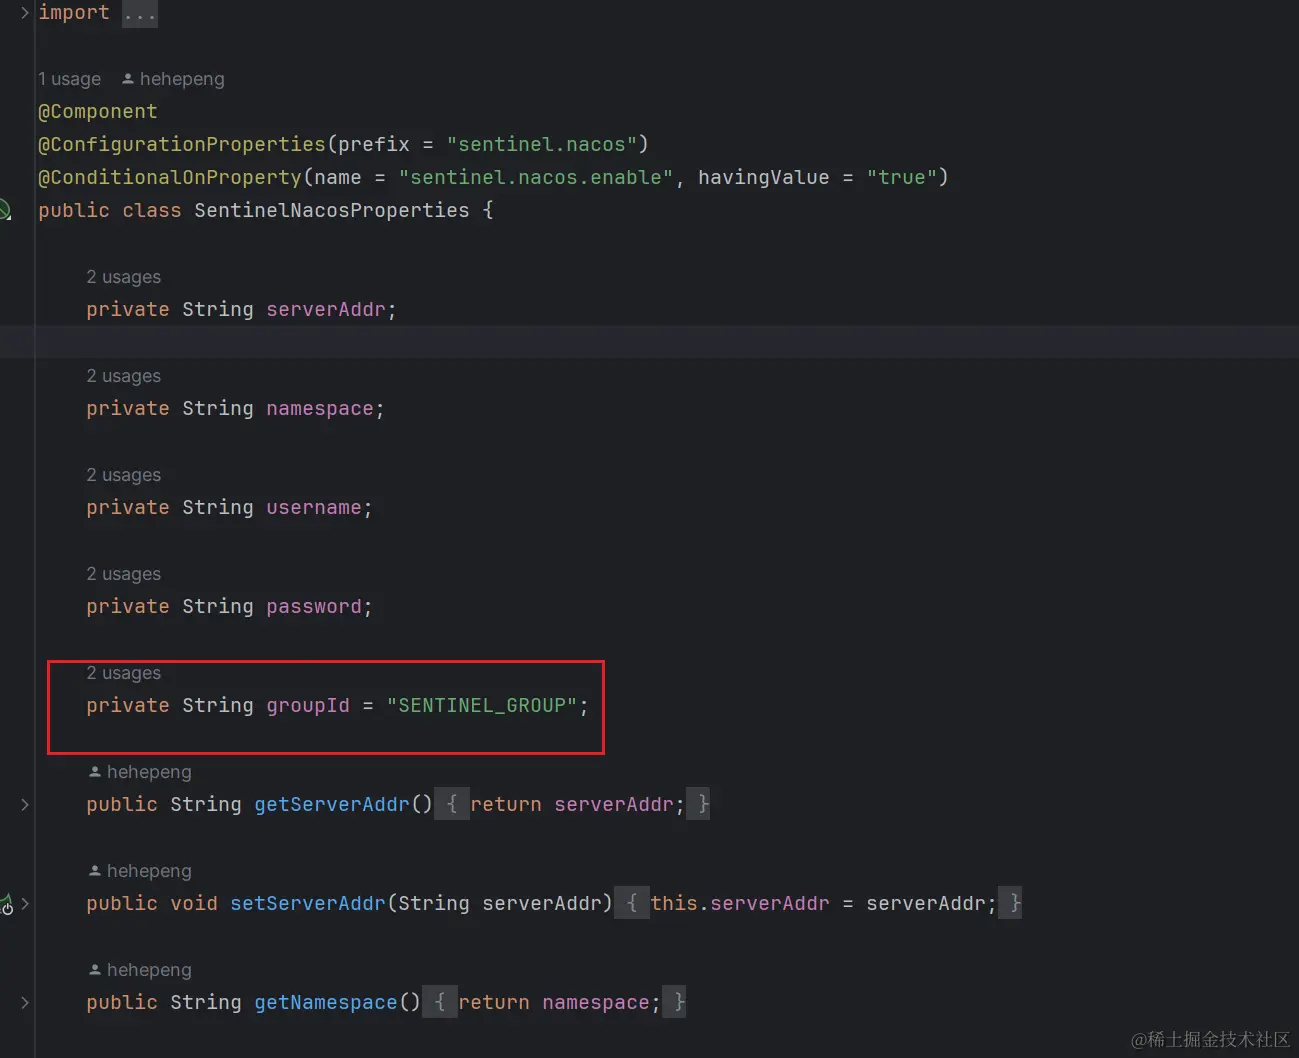Click the setServerAddr method name
The image size is (1299, 1058).
[308, 903]
